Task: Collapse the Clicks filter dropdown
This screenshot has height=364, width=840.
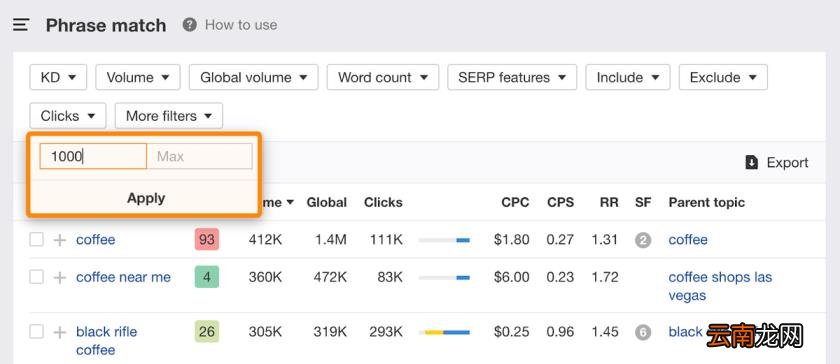Action: [68, 116]
